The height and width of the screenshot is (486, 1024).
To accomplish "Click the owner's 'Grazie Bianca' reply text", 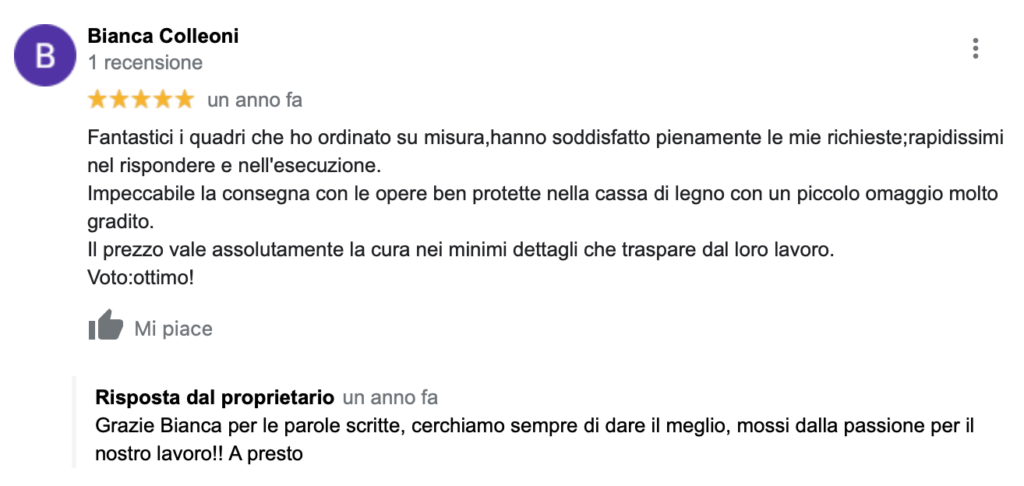I will [535, 440].
